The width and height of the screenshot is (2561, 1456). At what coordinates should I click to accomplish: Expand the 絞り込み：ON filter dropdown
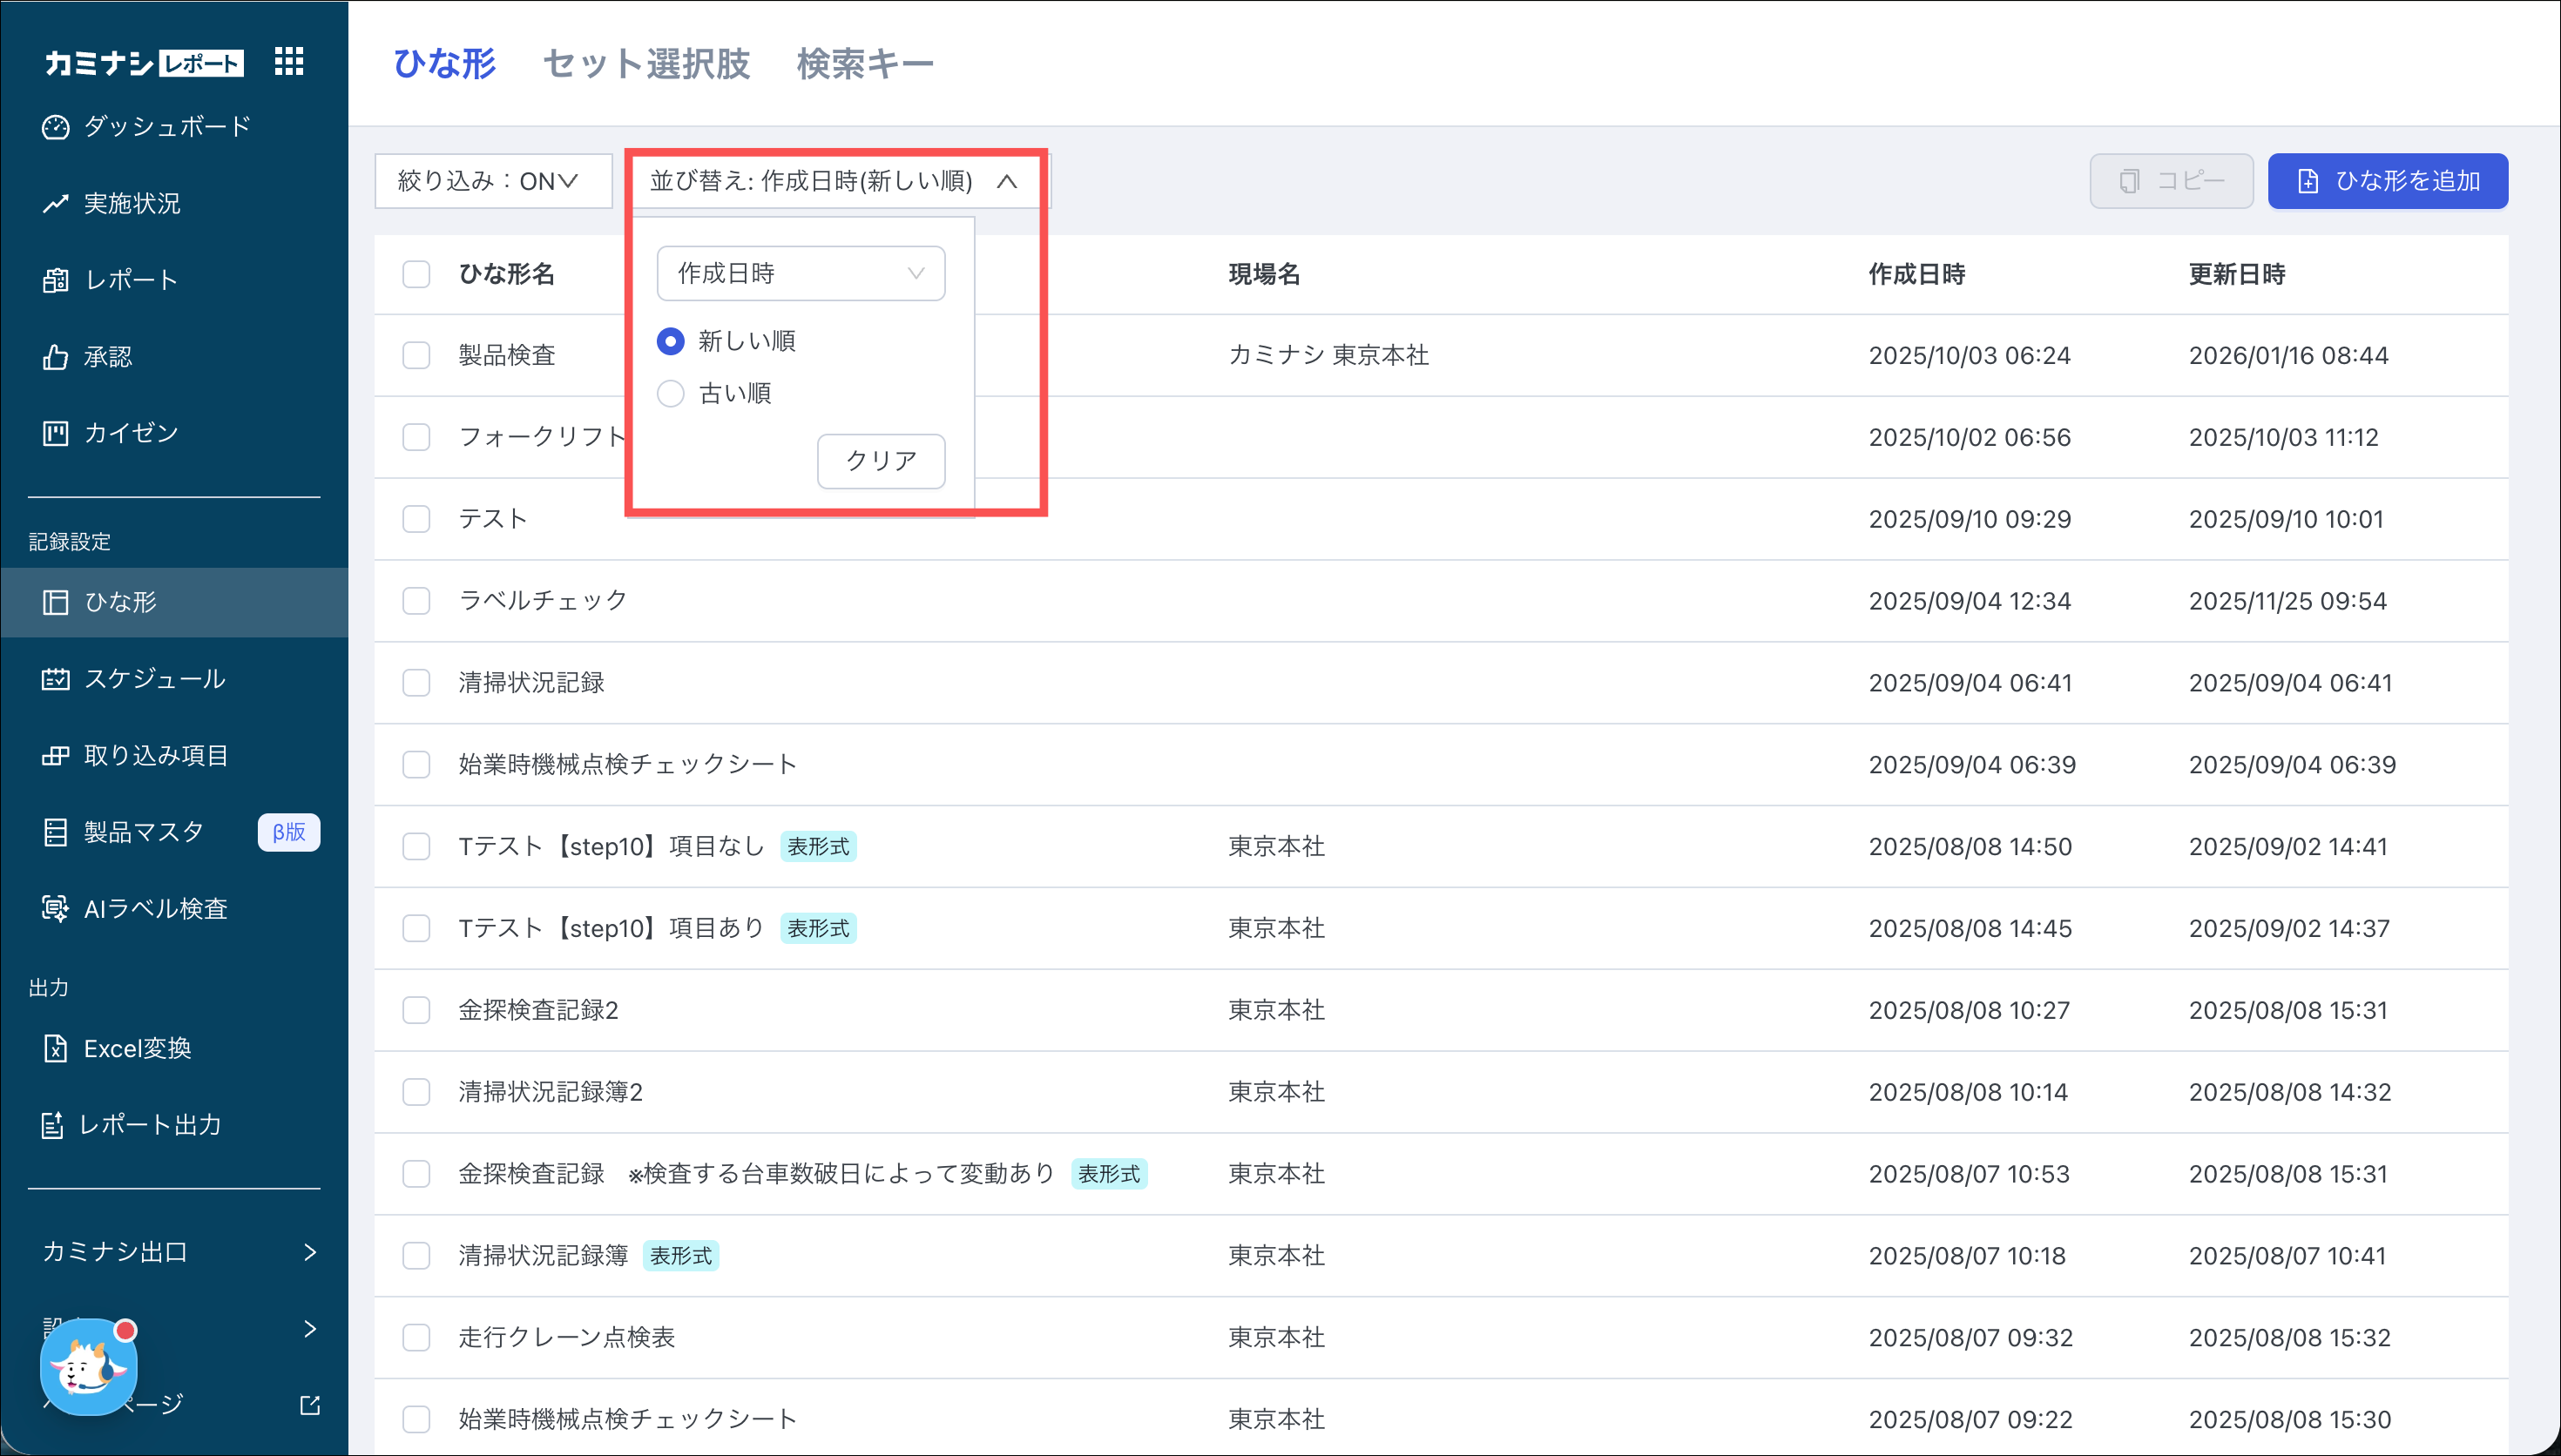pos(493,181)
